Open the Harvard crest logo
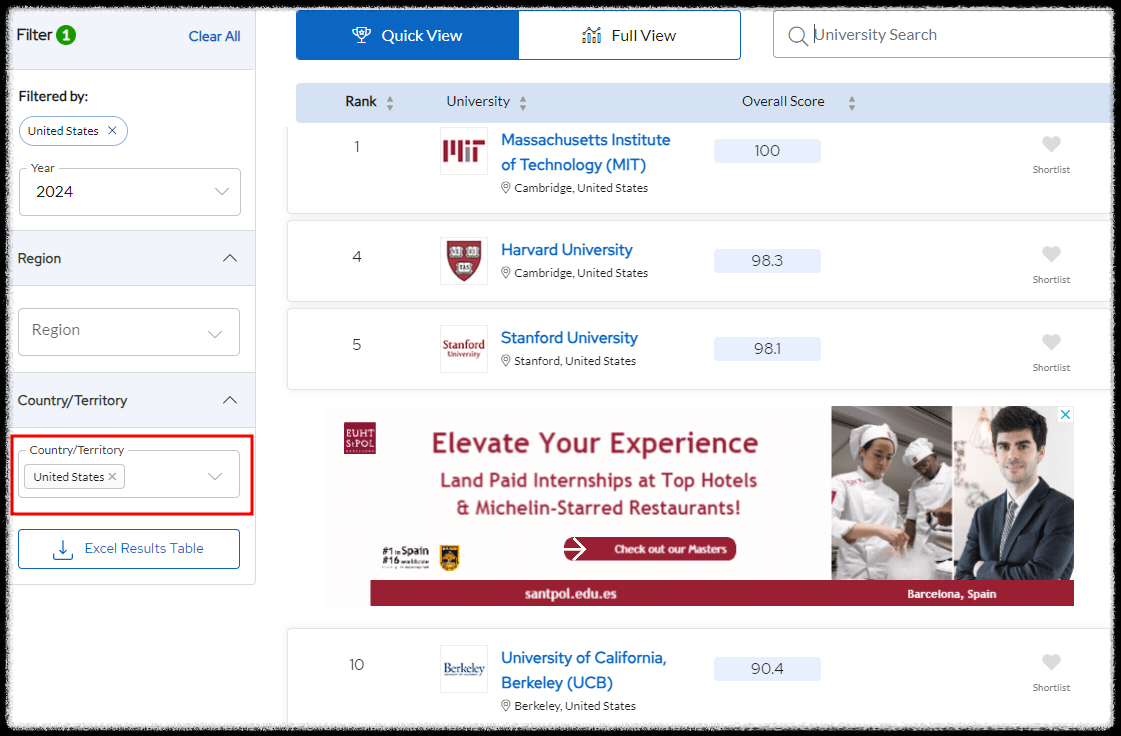 pos(463,261)
